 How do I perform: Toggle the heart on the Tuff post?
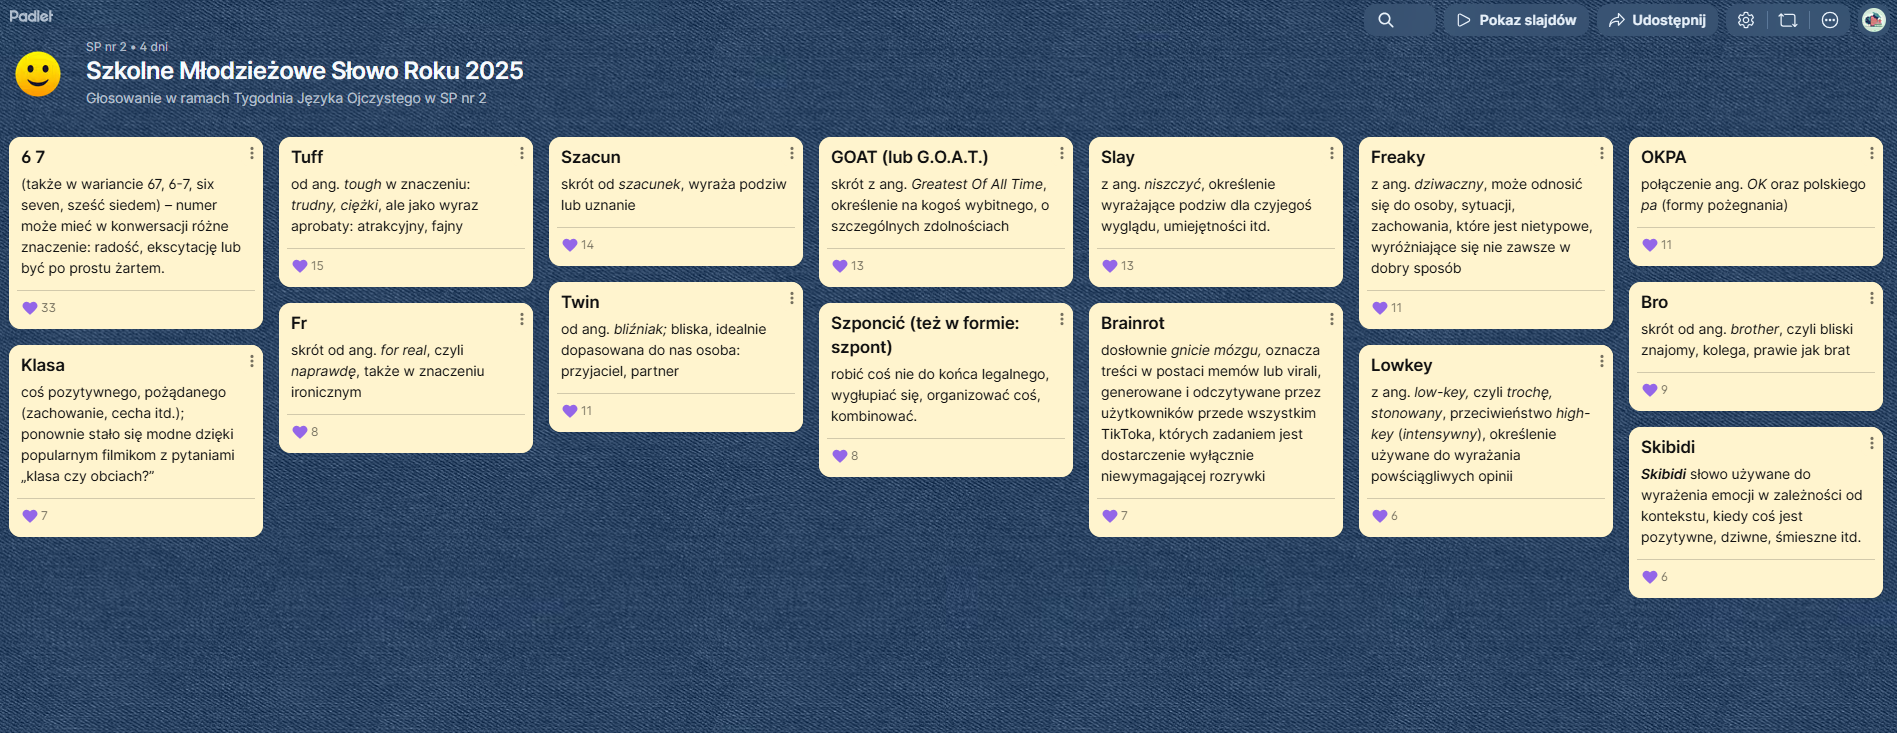pyautogui.click(x=300, y=266)
